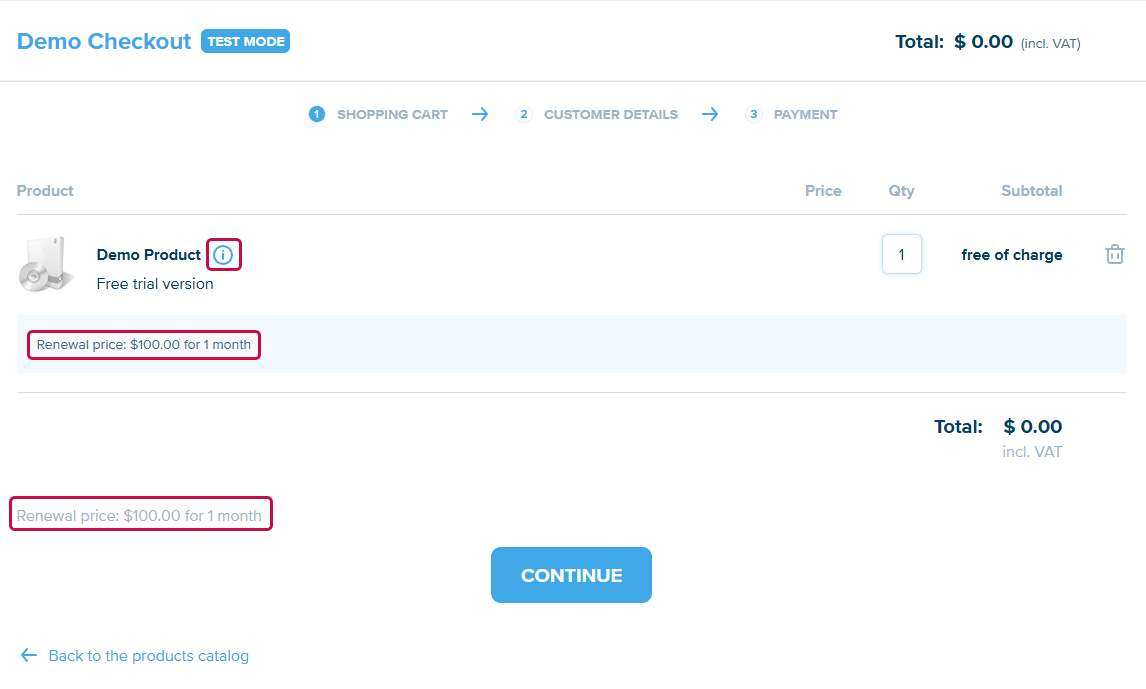Click the step 1 circle icon
This screenshot has width=1146, height=689.
coord(317,114)
